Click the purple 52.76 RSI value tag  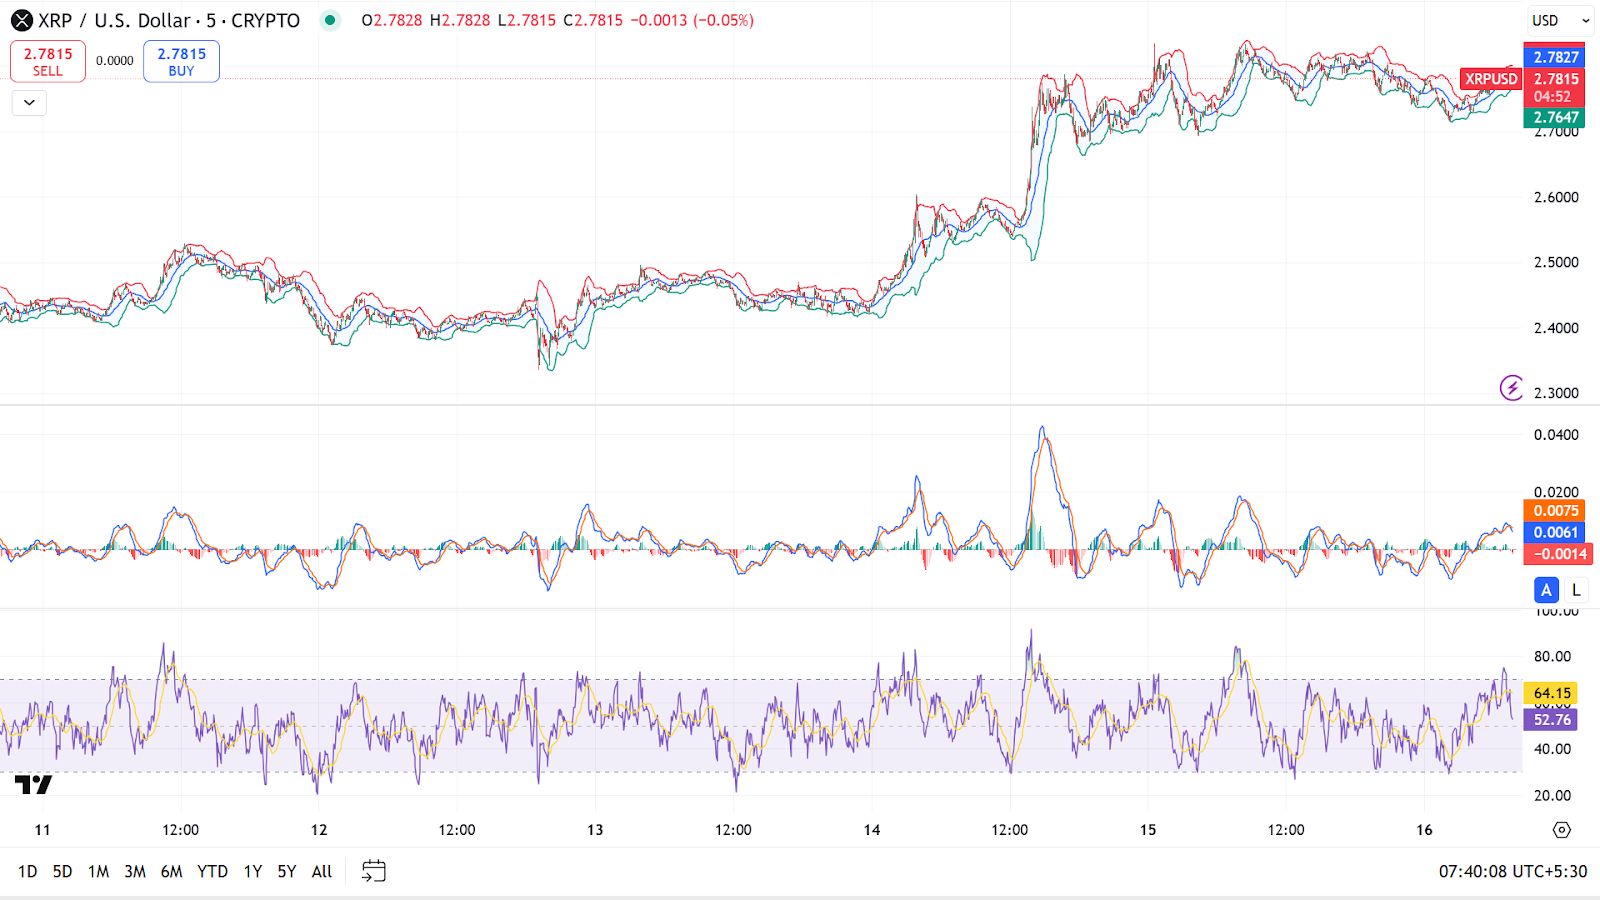[1551, 720]
